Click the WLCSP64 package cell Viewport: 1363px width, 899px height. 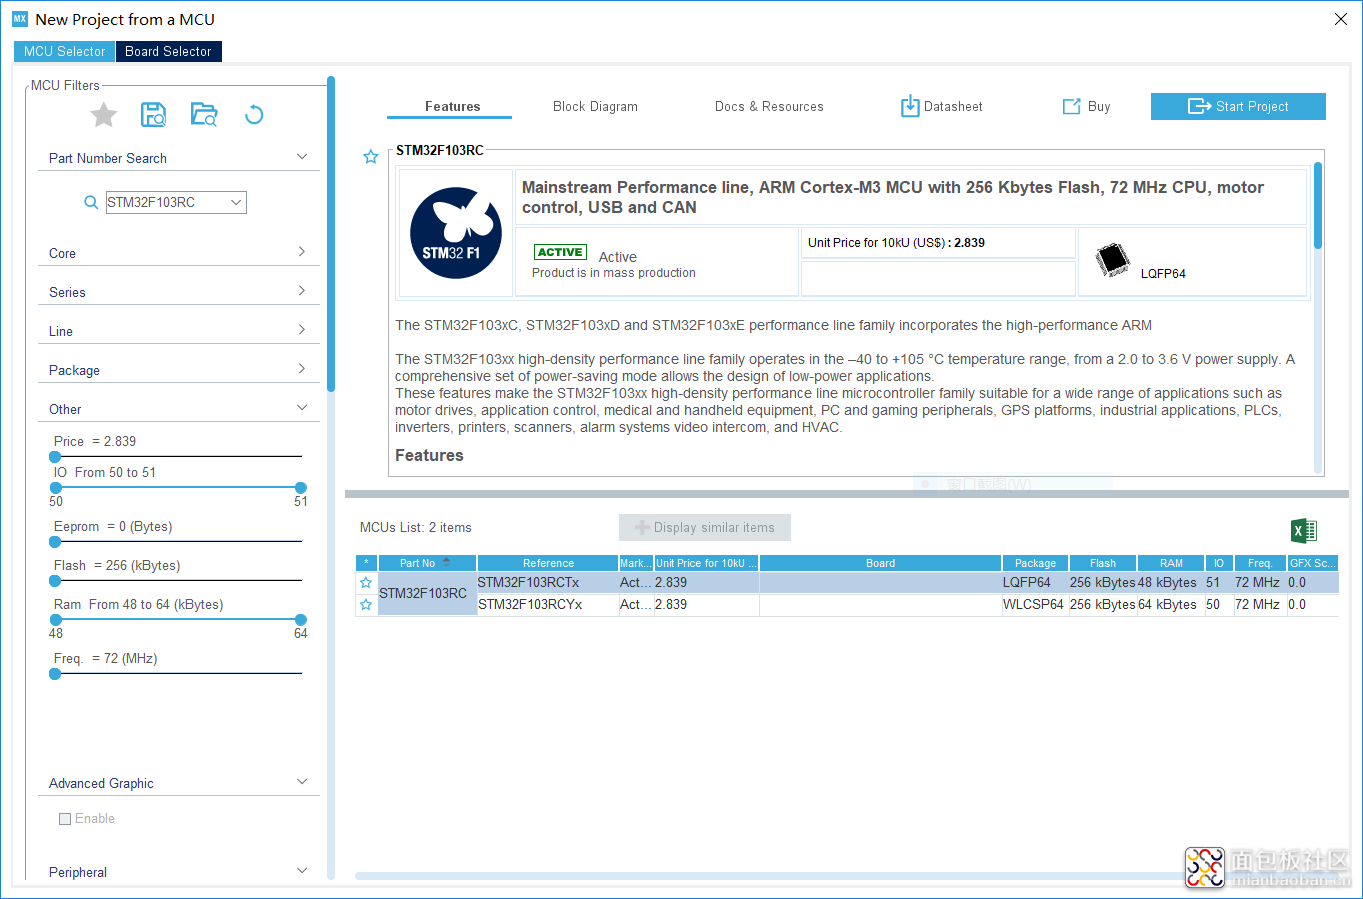click(x=1035, y=605)
